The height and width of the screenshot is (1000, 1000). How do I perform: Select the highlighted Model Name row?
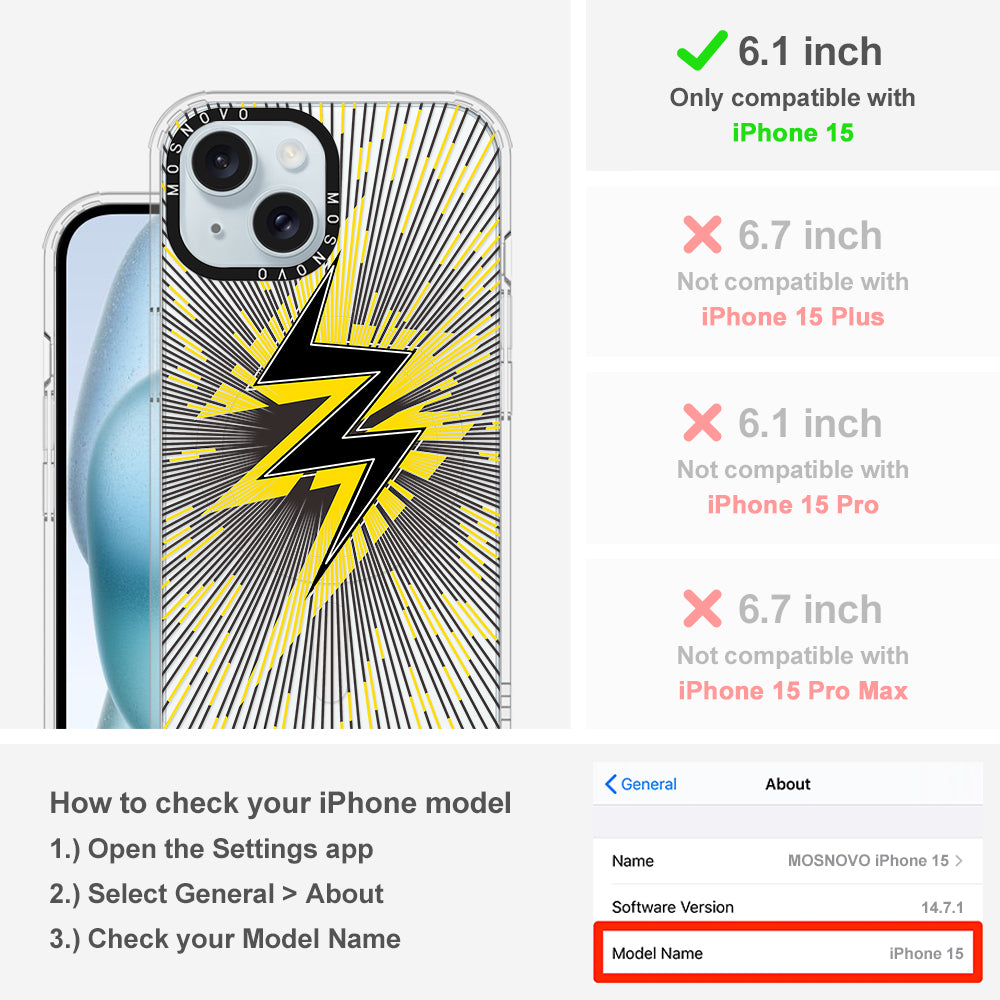(x=788, y=953)
